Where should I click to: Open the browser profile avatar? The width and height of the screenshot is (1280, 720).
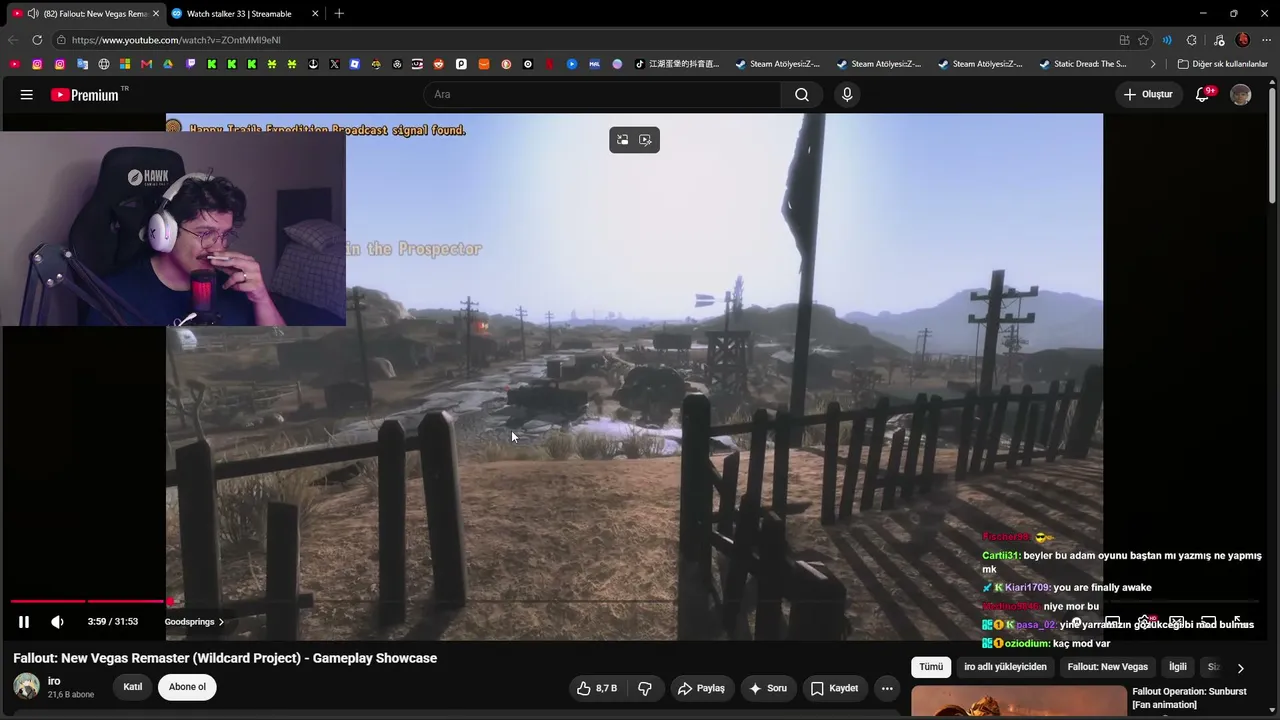click(1243, 40)
